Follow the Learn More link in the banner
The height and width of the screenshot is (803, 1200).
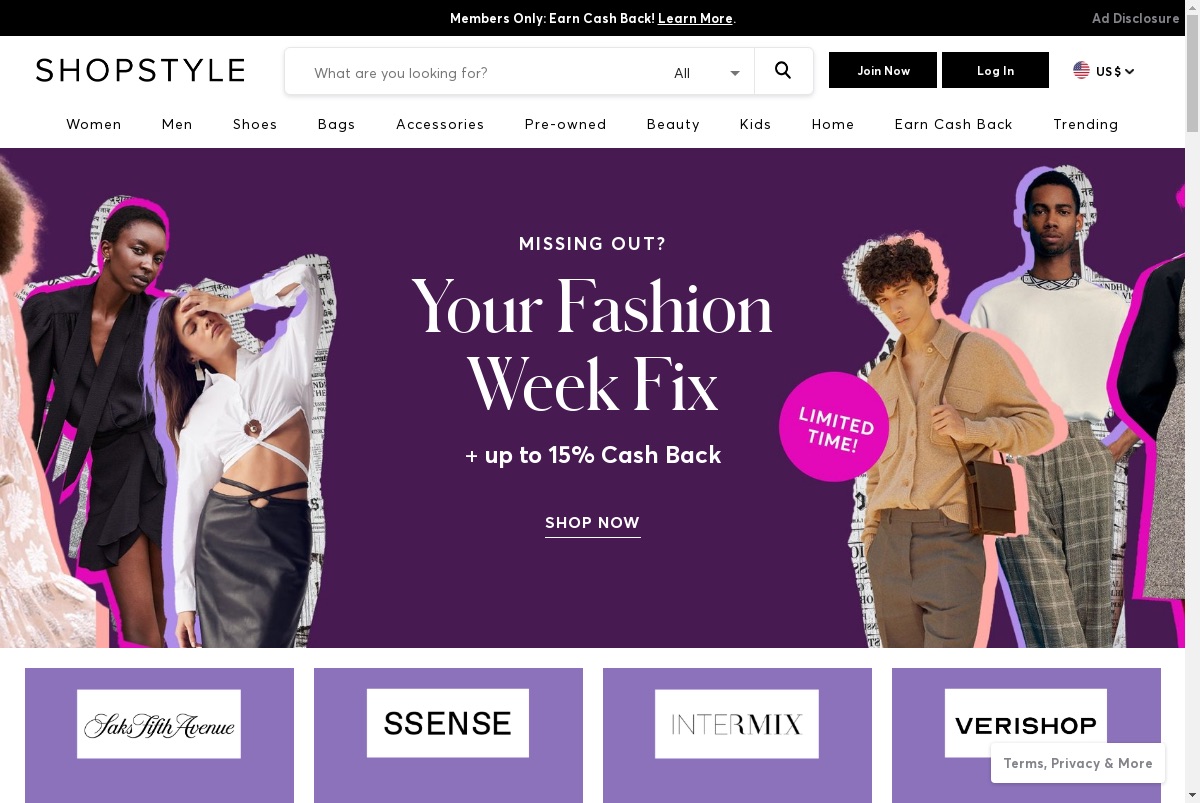click(x=695, y=18)
